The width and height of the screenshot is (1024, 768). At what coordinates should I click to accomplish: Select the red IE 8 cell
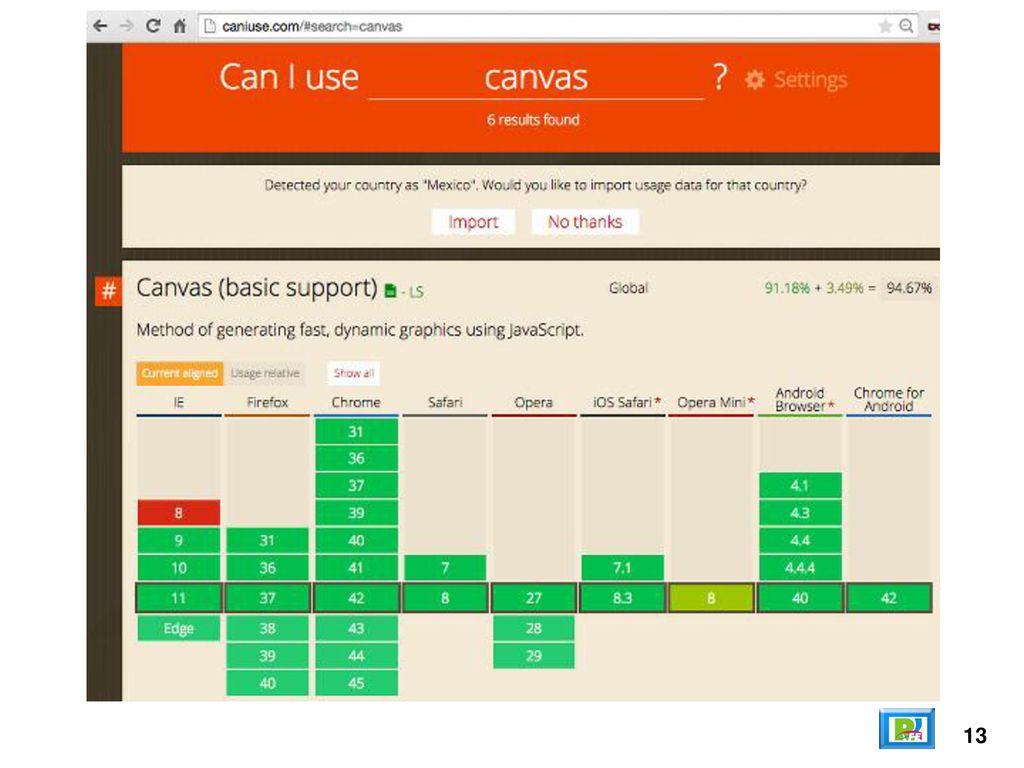click(179, 513)
